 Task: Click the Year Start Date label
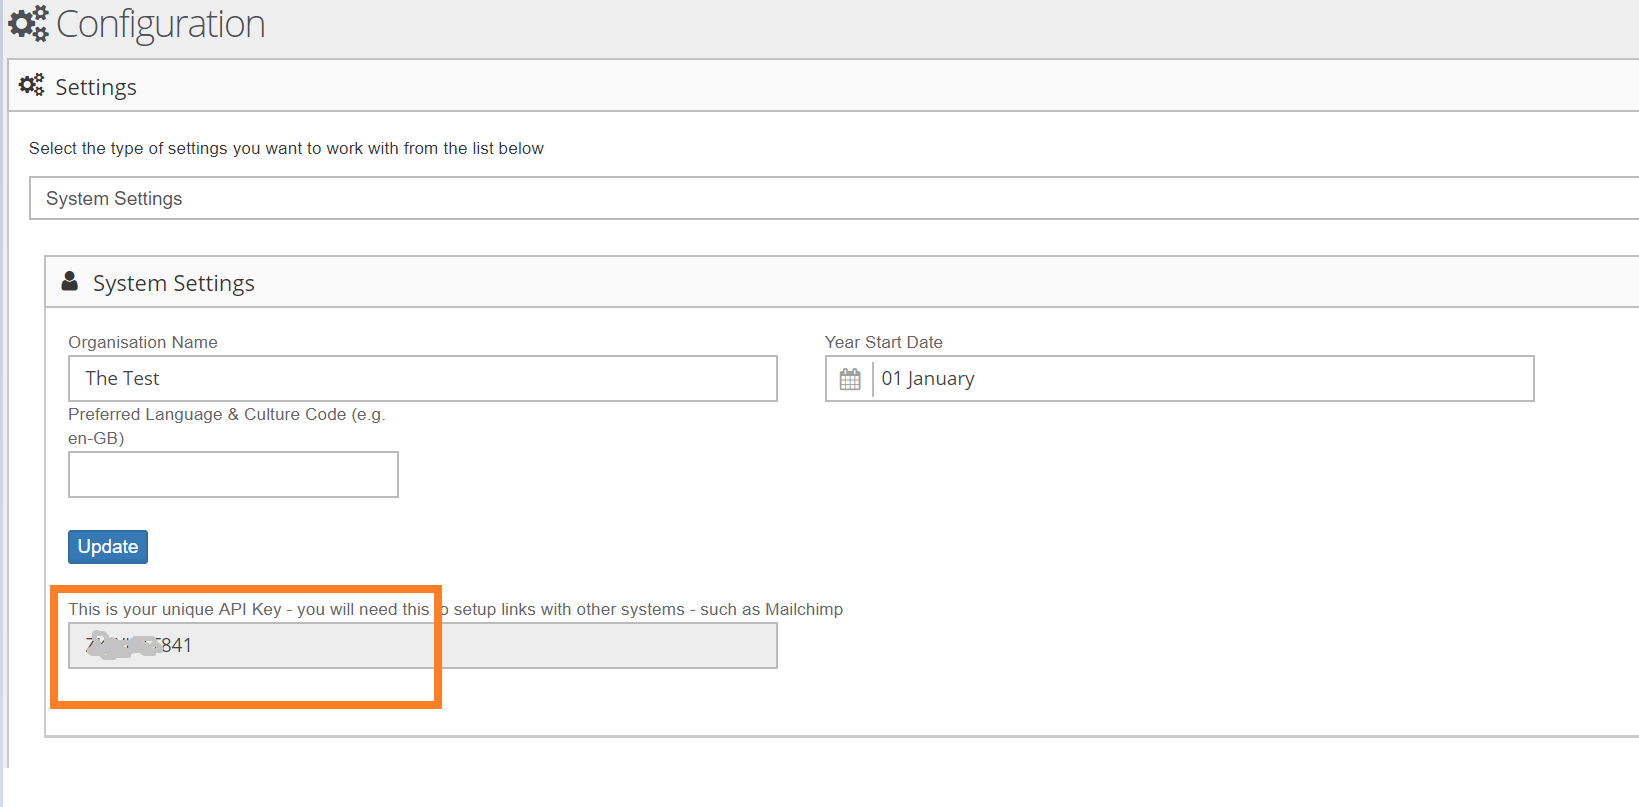[x=884, y=342]
